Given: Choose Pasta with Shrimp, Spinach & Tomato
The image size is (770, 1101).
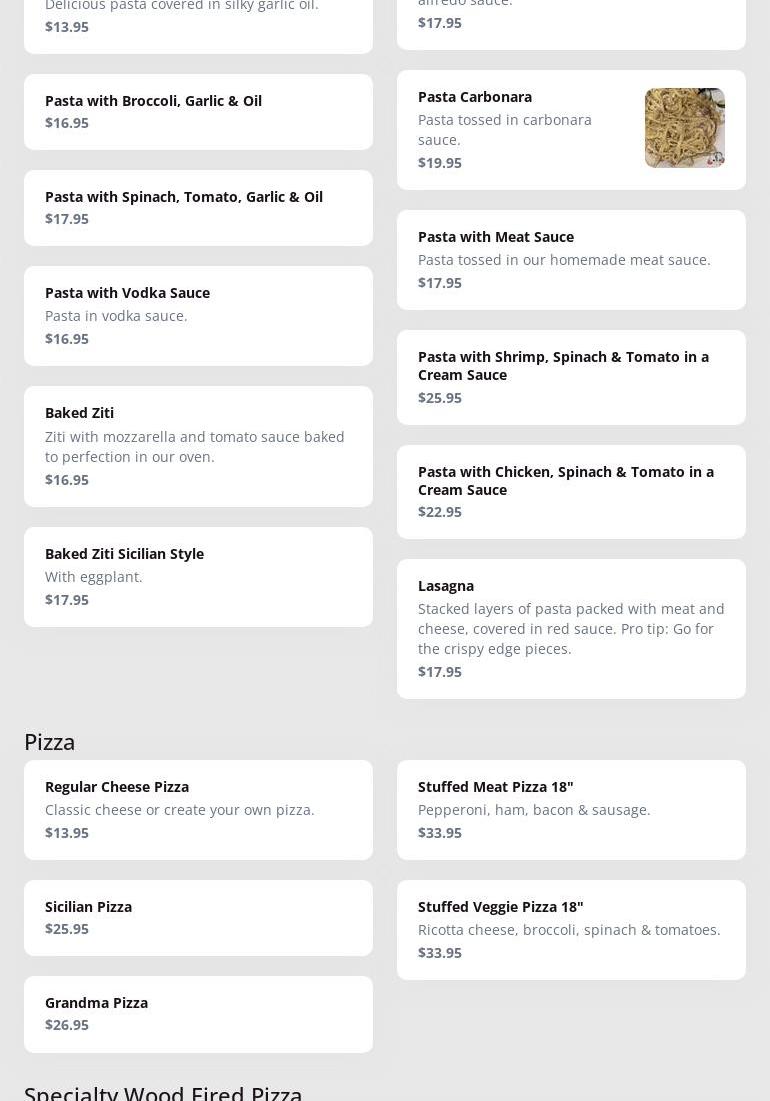Looking at the screenshot, I should [x=571, y=377].
